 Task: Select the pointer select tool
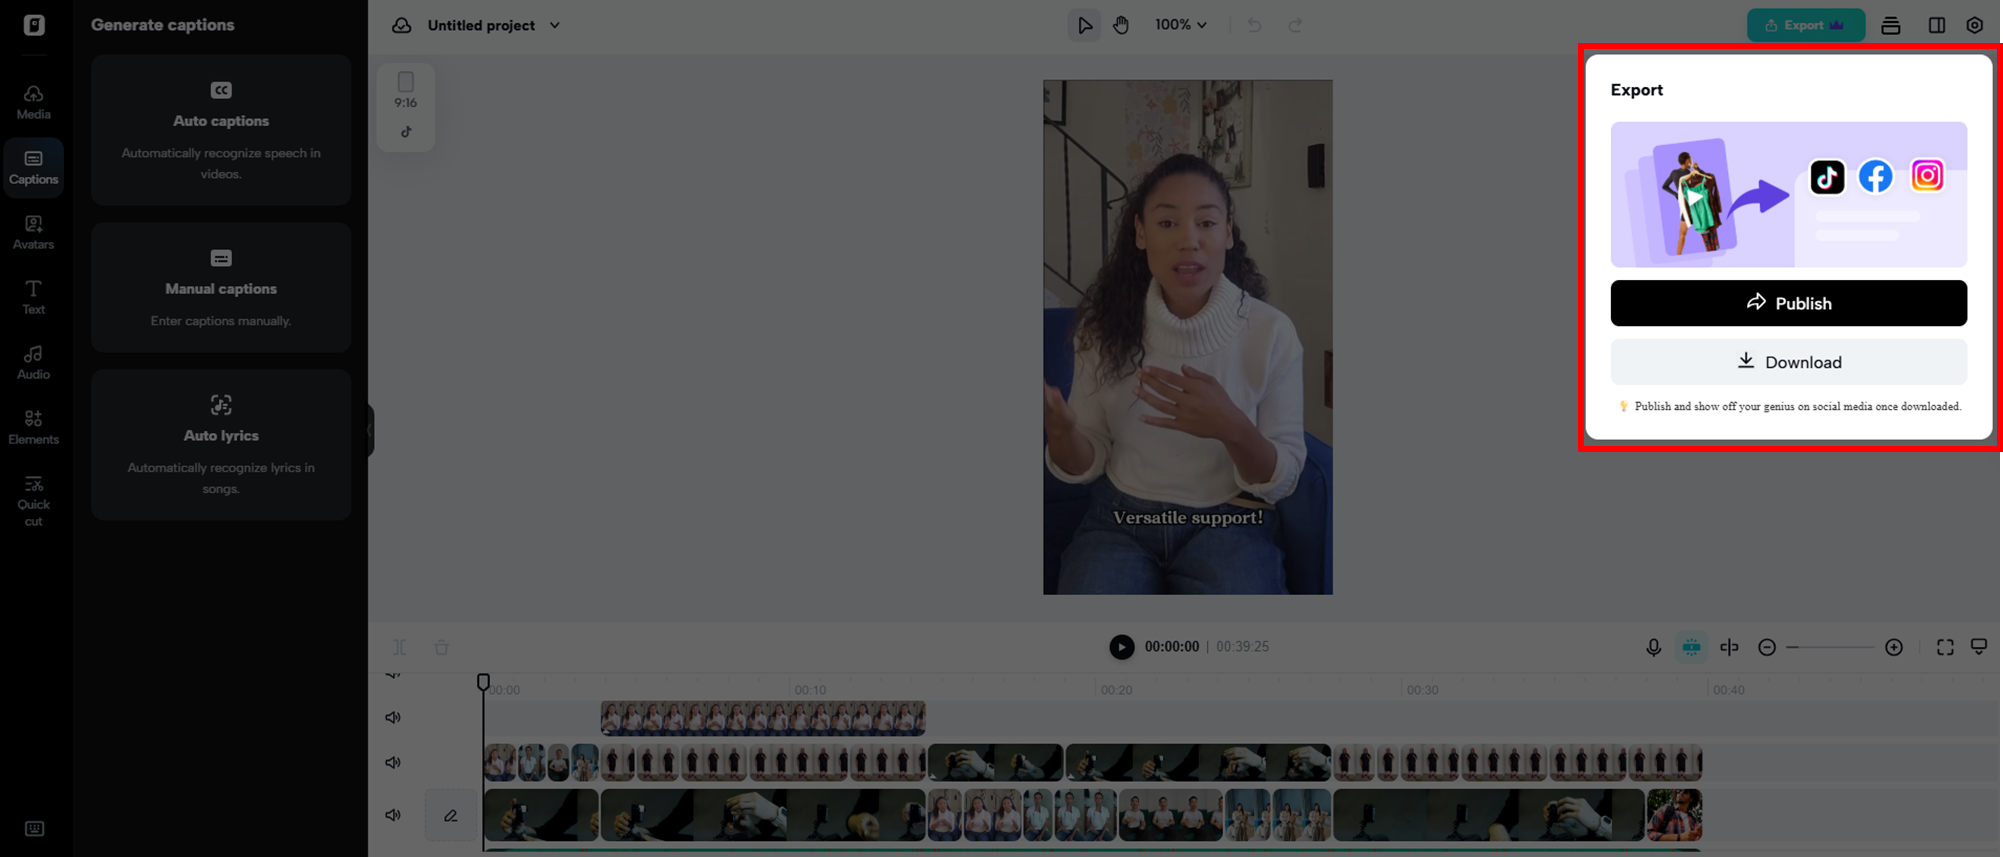(x=1084, y=25)
